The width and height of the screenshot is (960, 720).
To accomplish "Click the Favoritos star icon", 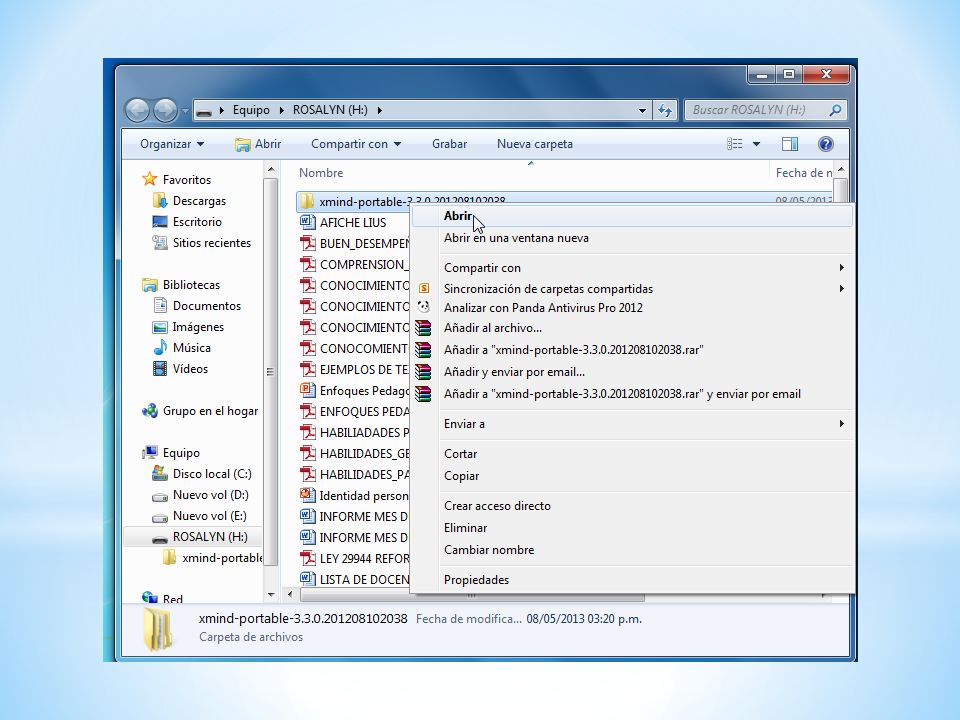I will [x=149, y=179].
